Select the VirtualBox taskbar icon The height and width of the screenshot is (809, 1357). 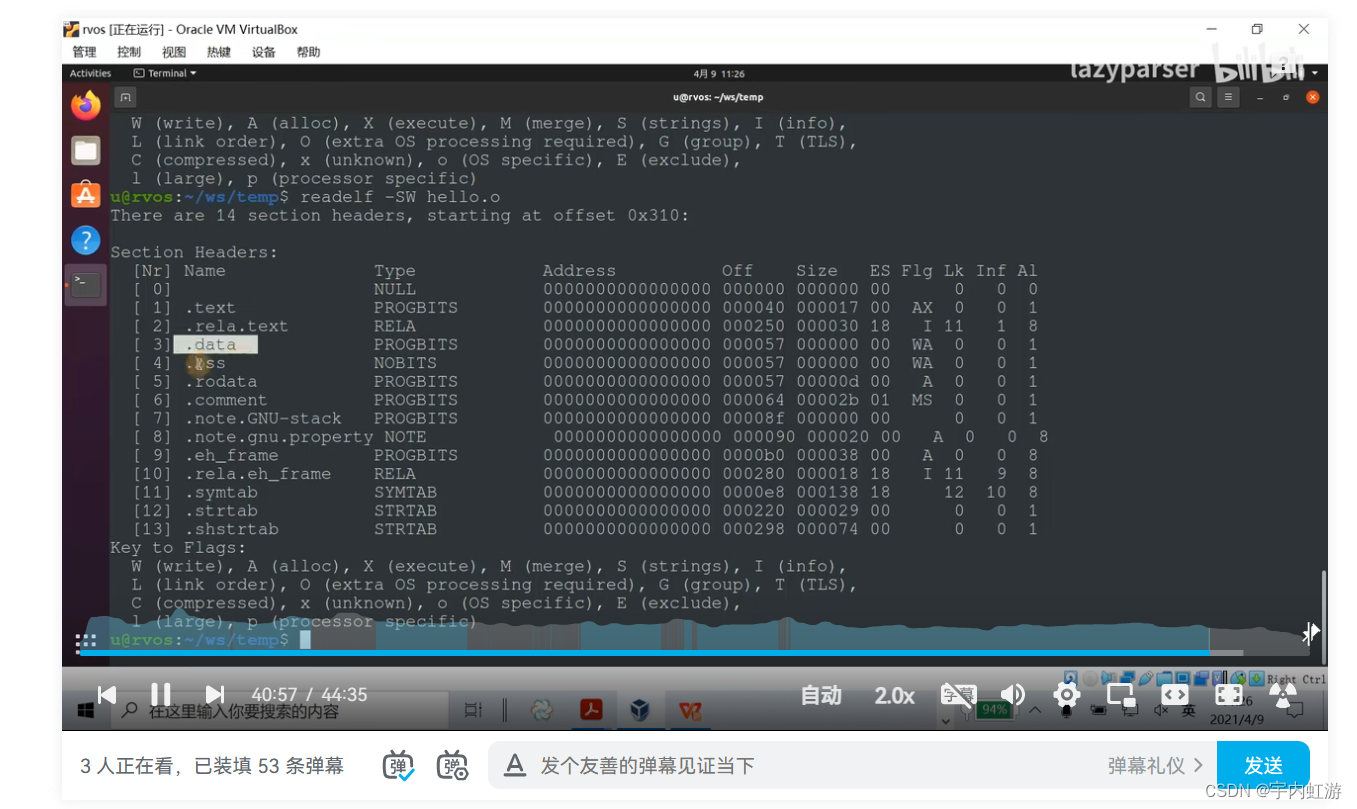pos(640,711)
